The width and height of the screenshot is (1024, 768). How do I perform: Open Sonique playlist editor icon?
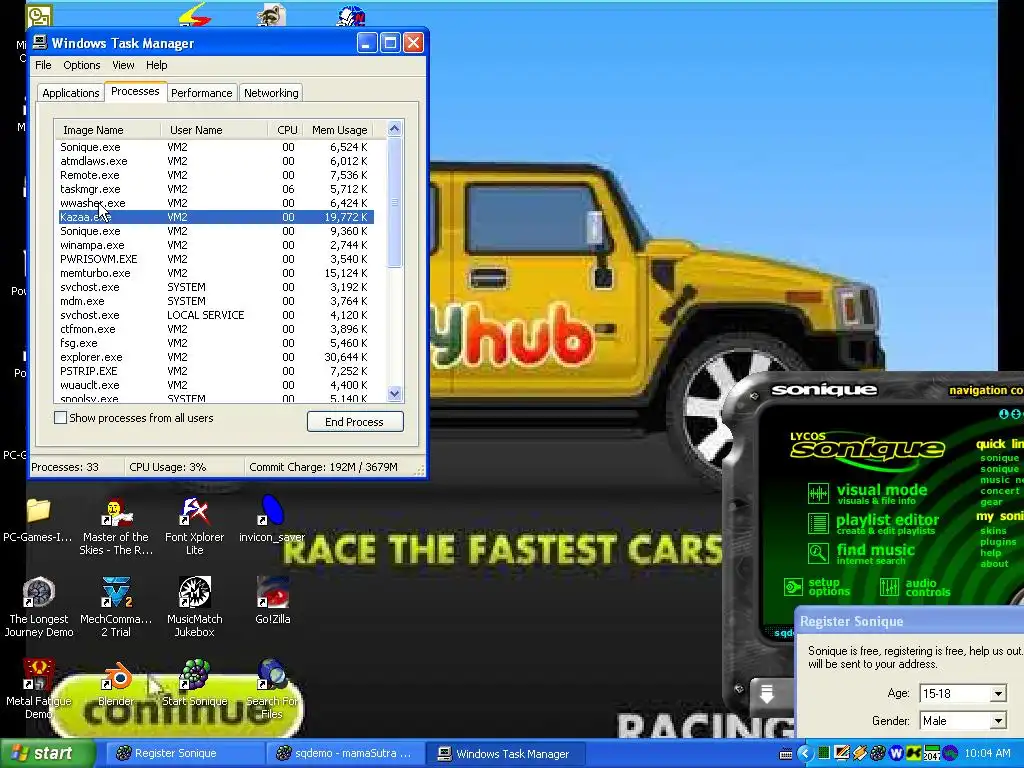click(x=818, y=523)
